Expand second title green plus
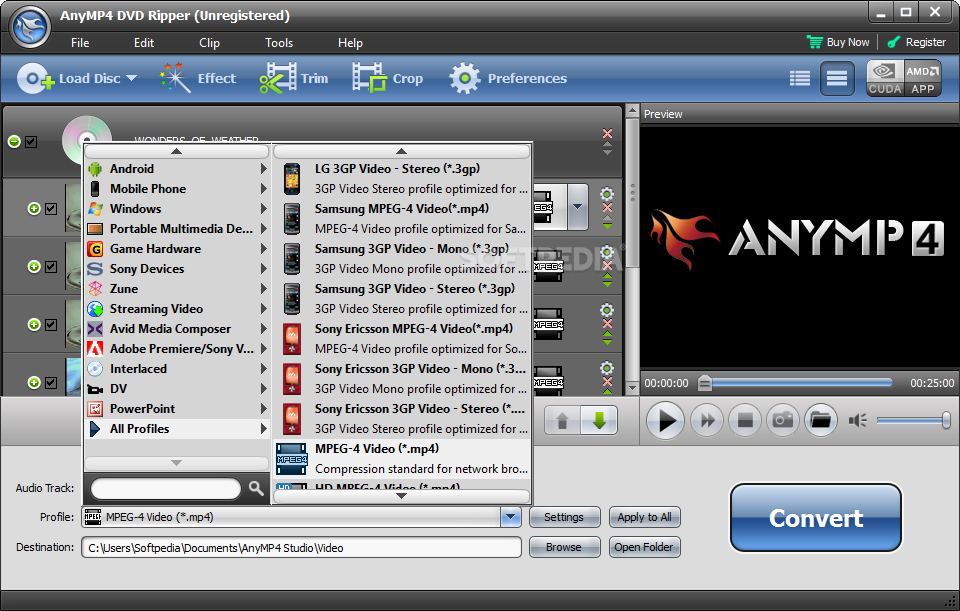The image size is (960, 611). click(34, 266)
